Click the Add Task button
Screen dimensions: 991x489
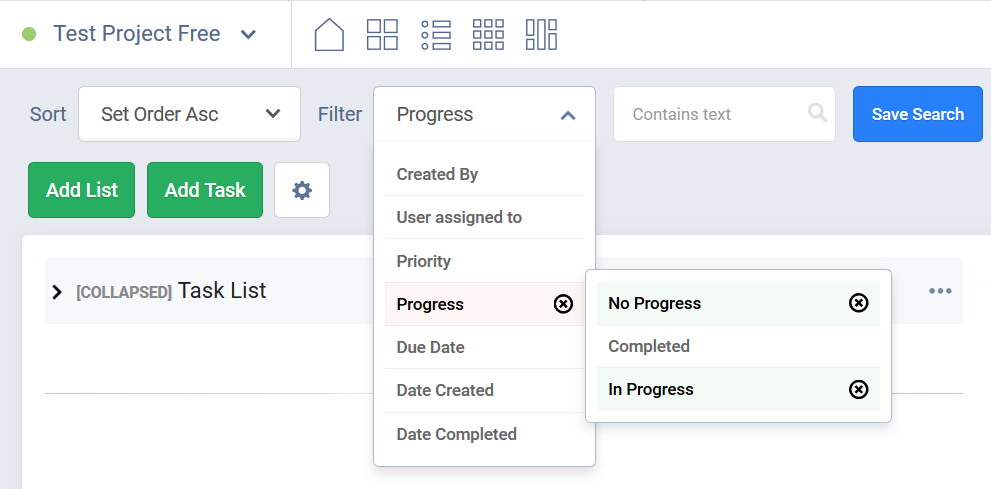tap(205, 190)
